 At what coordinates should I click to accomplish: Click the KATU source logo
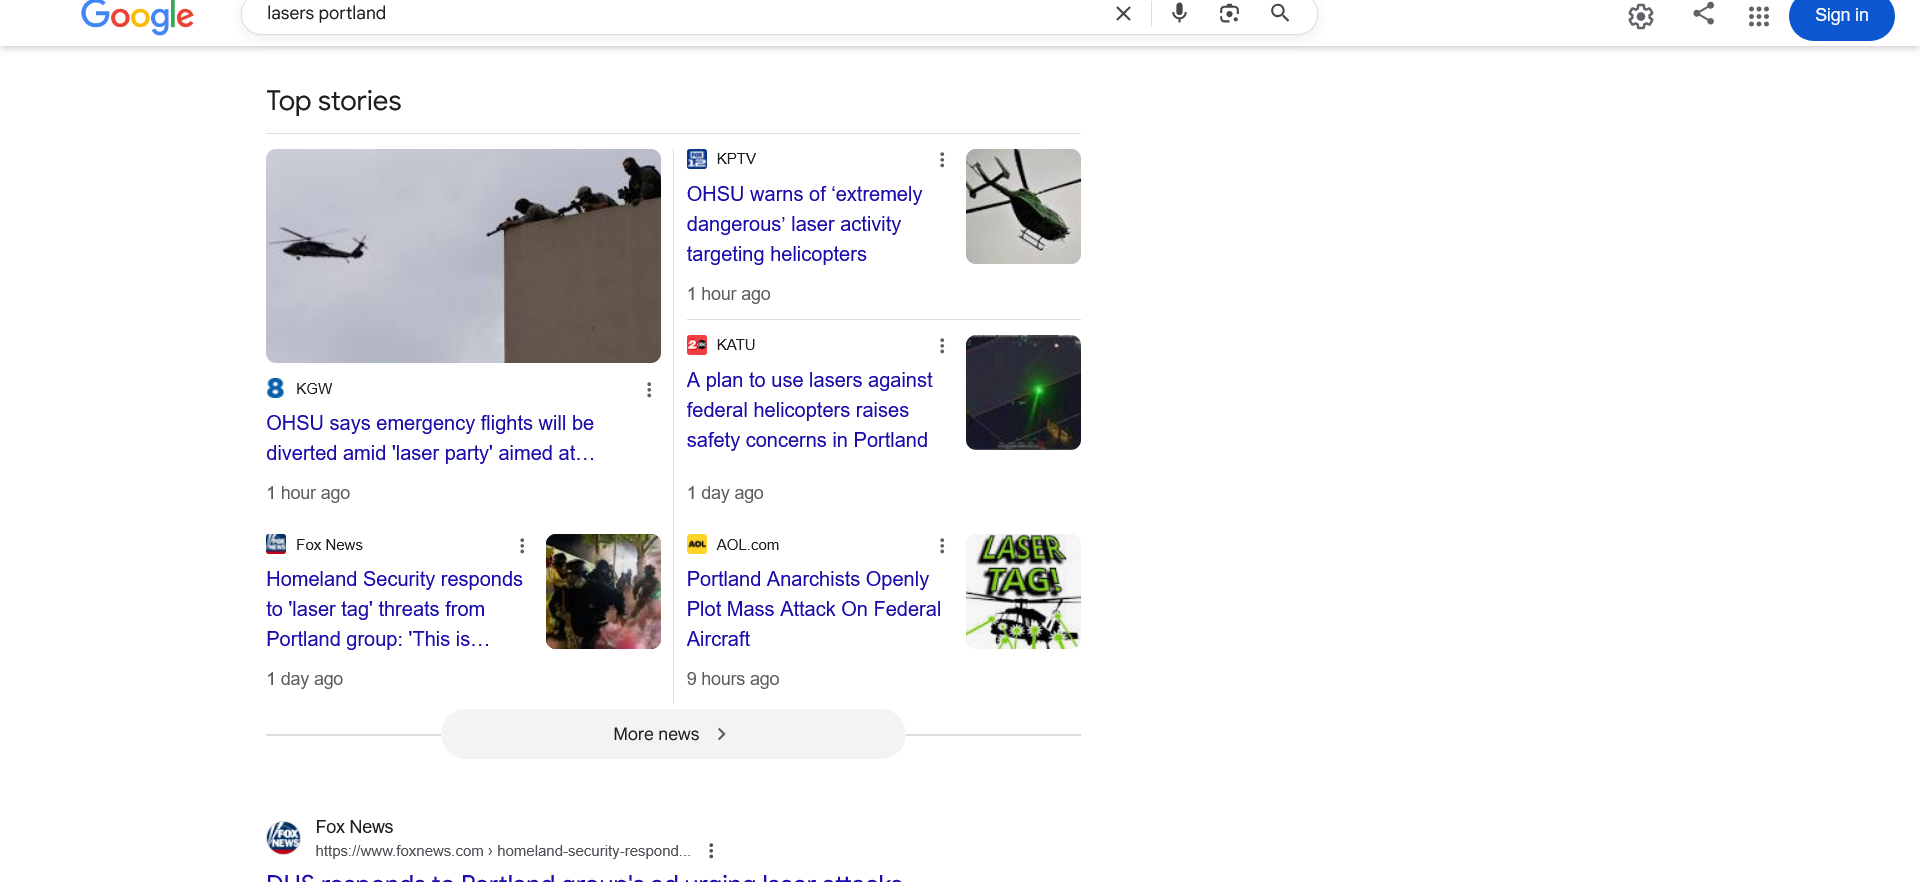point(697,345)
